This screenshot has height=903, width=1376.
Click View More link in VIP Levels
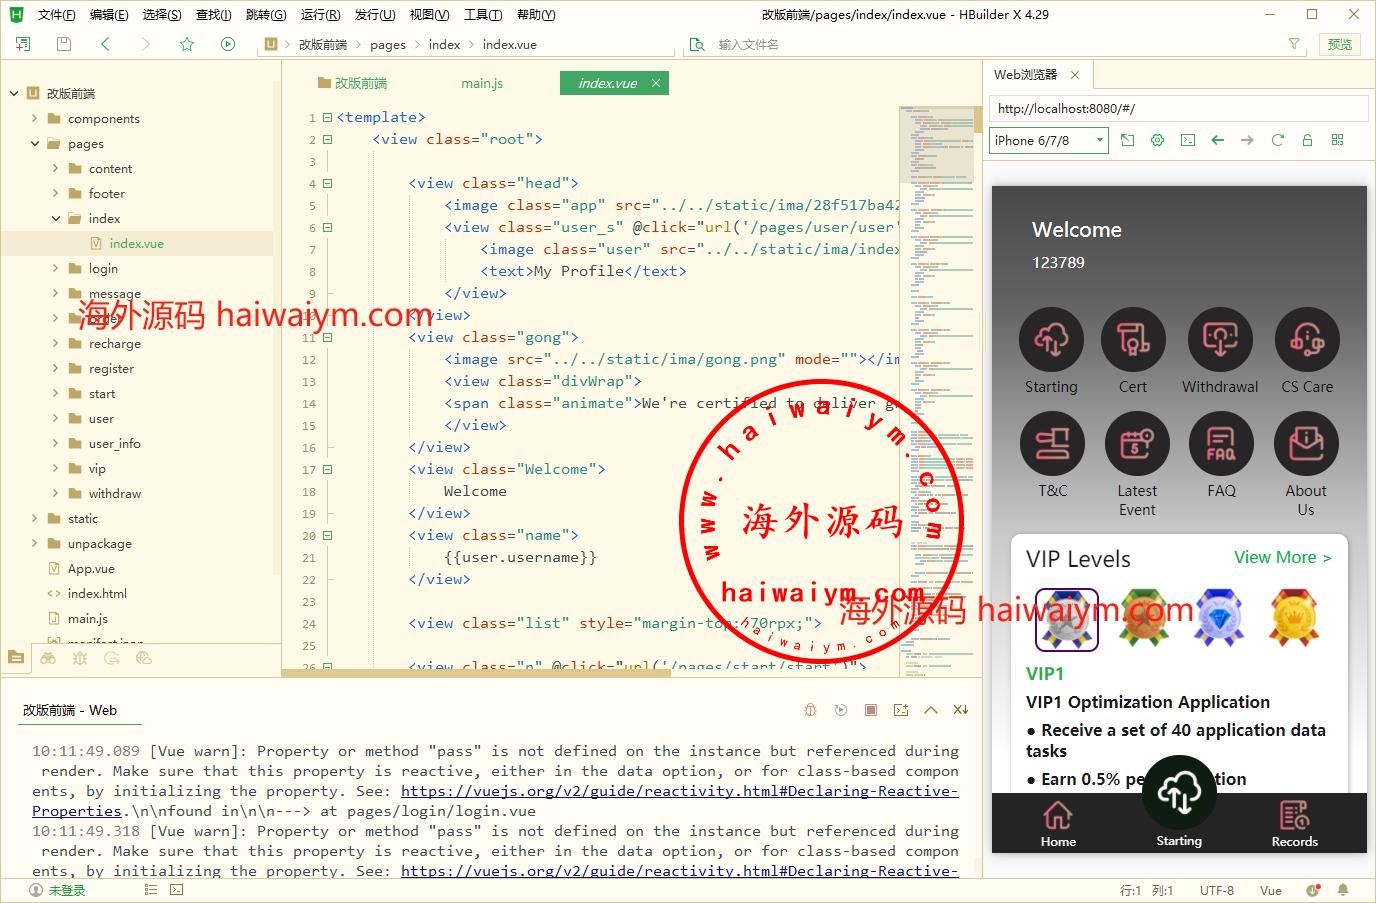click(x=1282, y=557)
